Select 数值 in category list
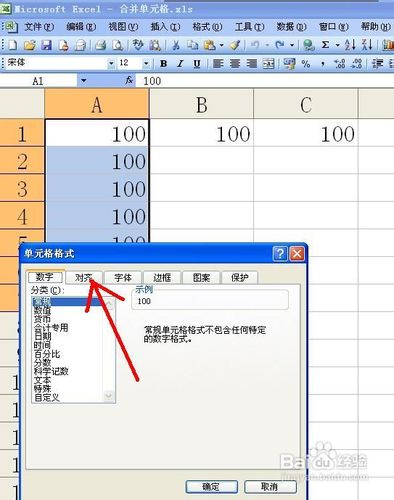This screenshot has width=394, height=500. tap(42, 310)
